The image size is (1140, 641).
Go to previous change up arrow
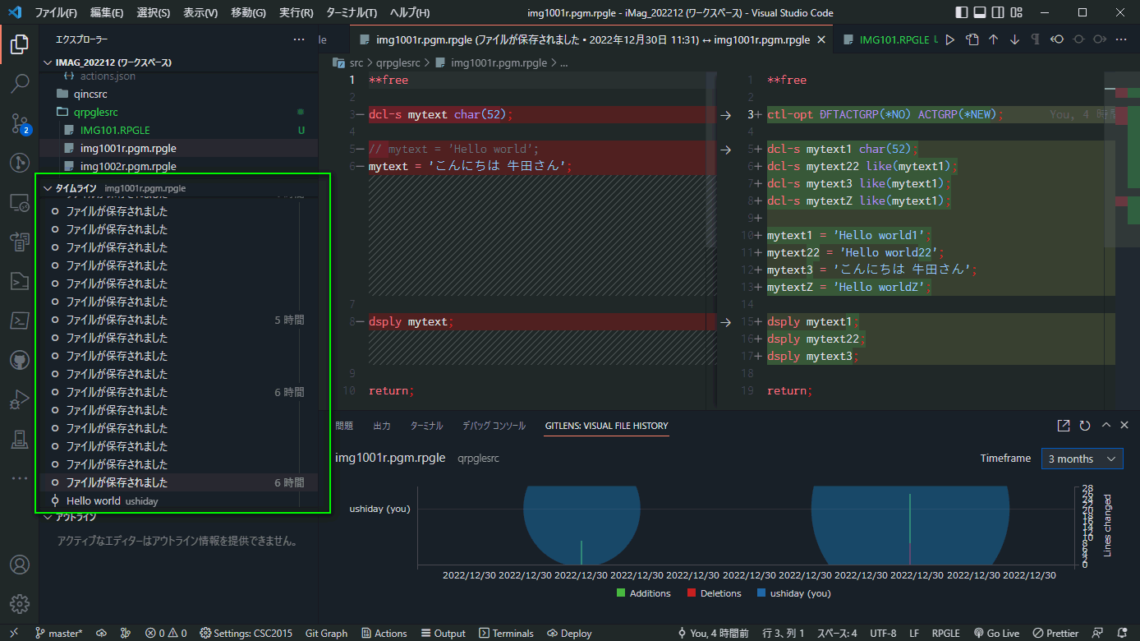coord(993,40)
